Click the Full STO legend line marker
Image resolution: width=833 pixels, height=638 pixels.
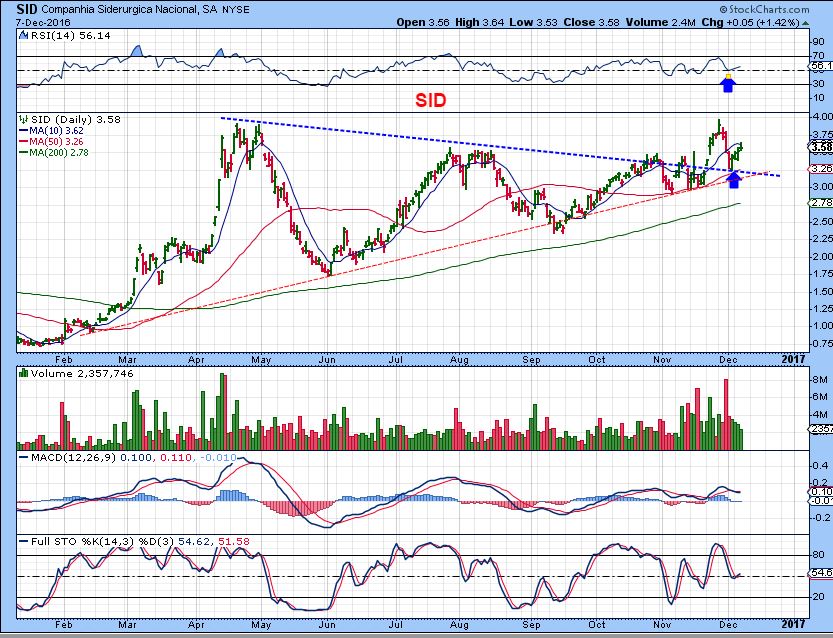[23, 541]
